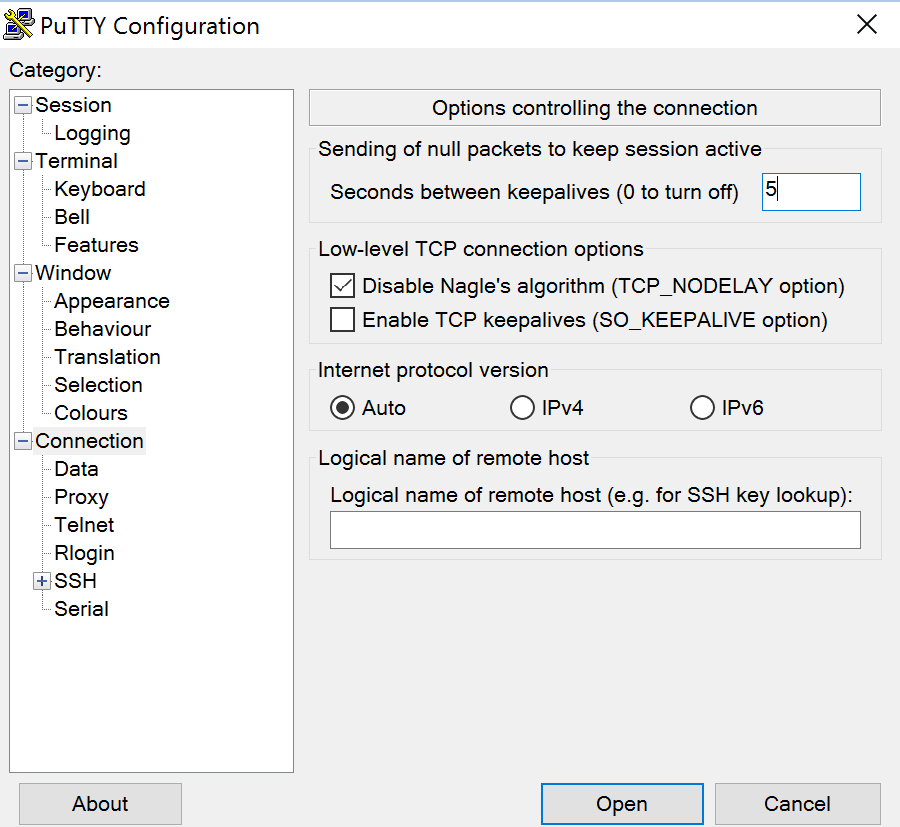Uncheck Disable Nagle's algorithm option
This screenshot has height=827, width=900.
click(x=342, y=285)
